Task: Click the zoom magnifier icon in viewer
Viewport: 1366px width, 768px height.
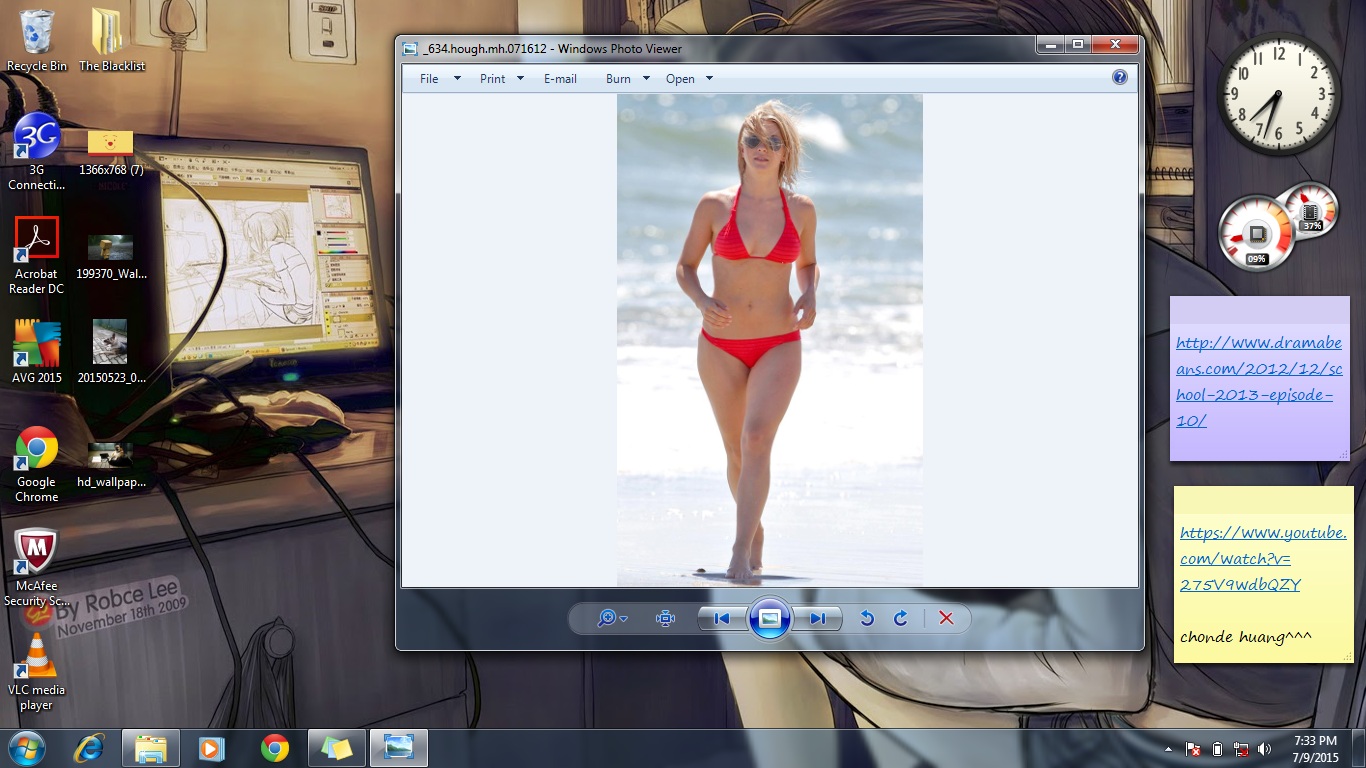Action: coord(607,619)
